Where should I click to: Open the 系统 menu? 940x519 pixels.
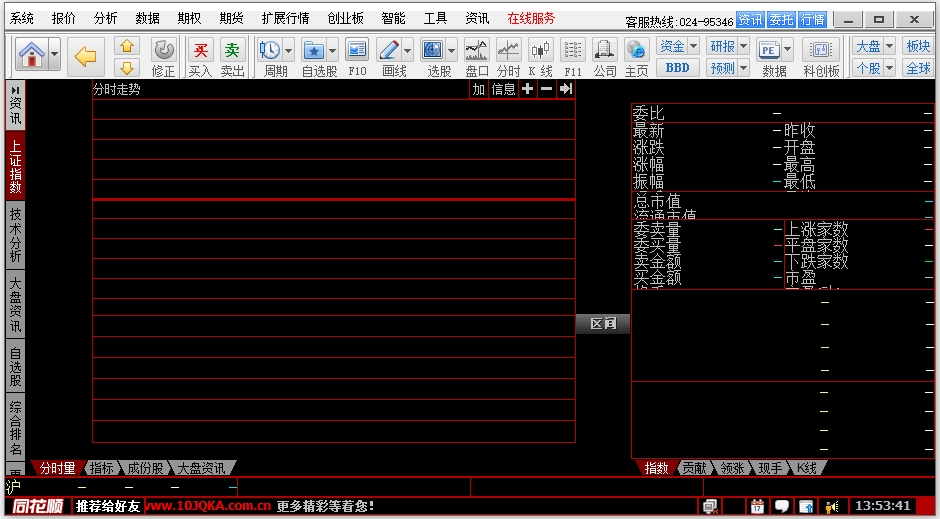pos(22,19)
